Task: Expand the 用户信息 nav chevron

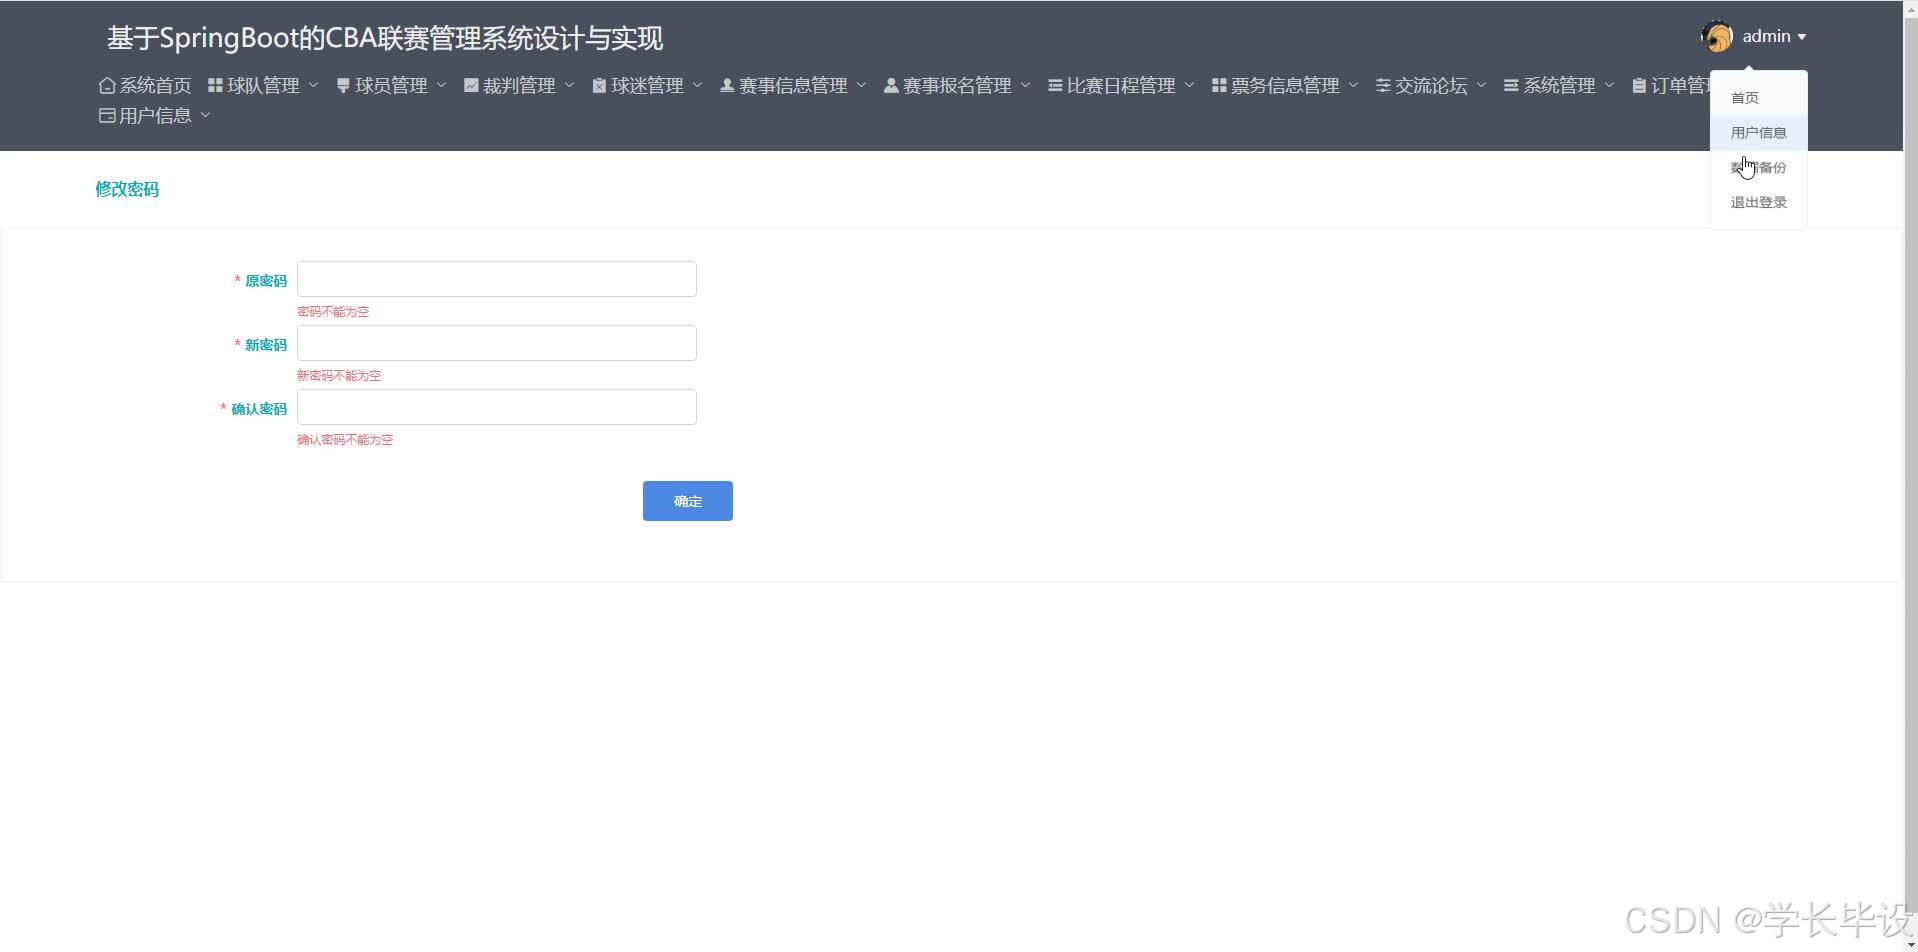Action: [205, 116]
